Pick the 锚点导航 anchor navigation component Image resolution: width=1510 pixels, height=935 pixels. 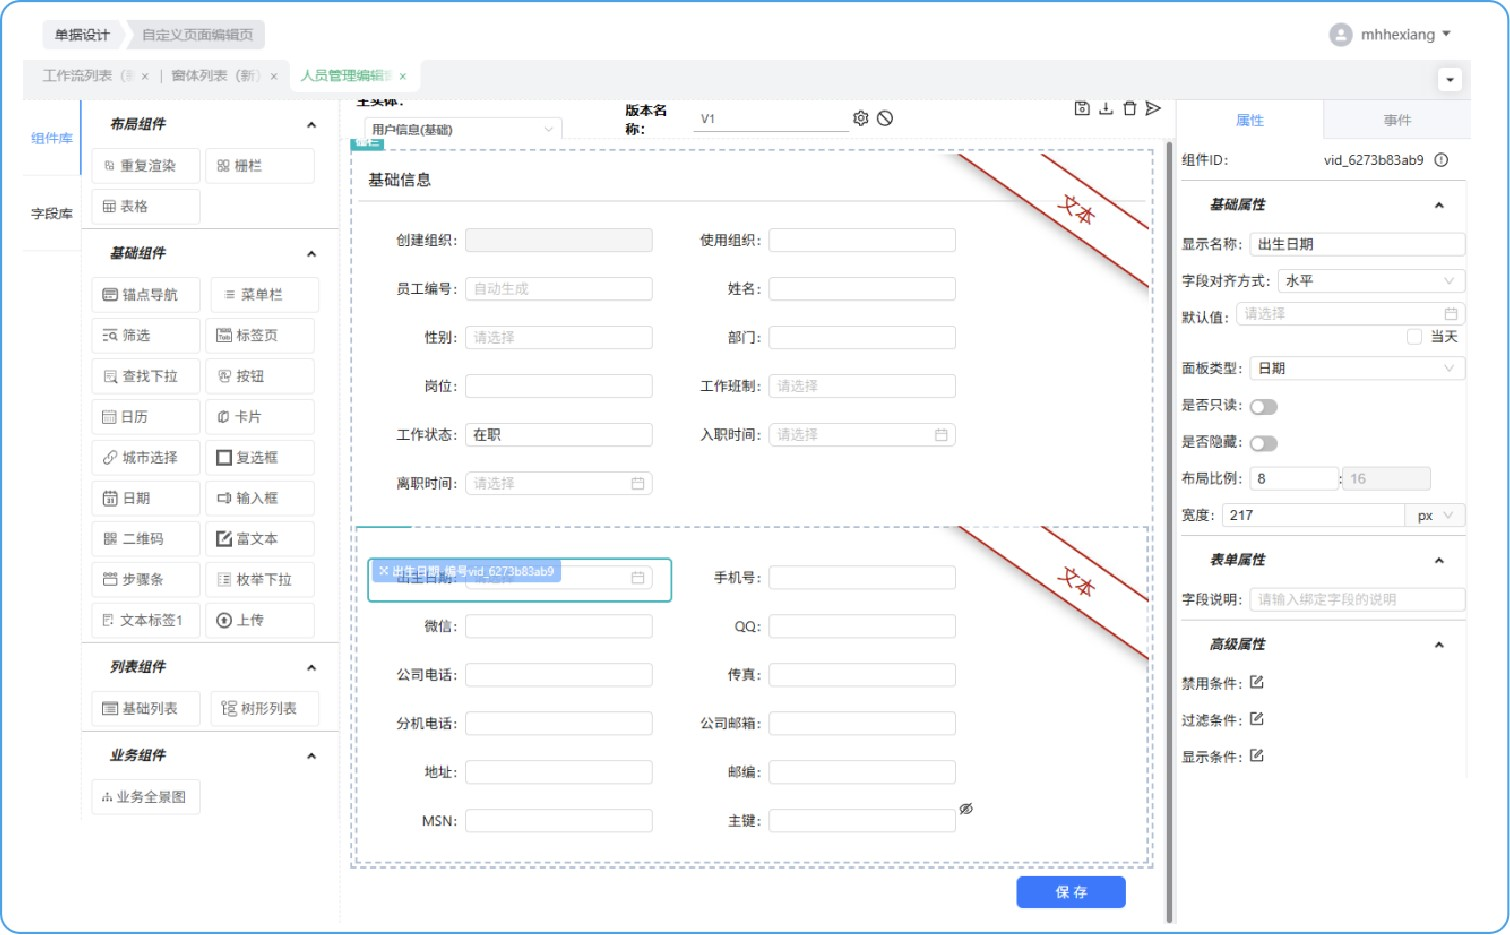click(146, 295)
